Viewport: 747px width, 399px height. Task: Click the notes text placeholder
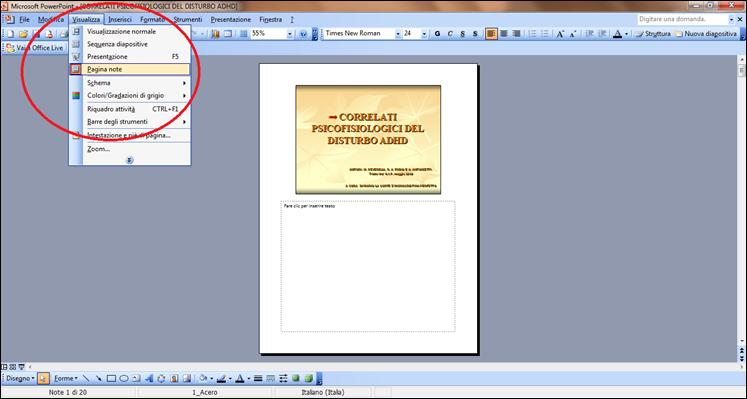(x=368, y=266)
